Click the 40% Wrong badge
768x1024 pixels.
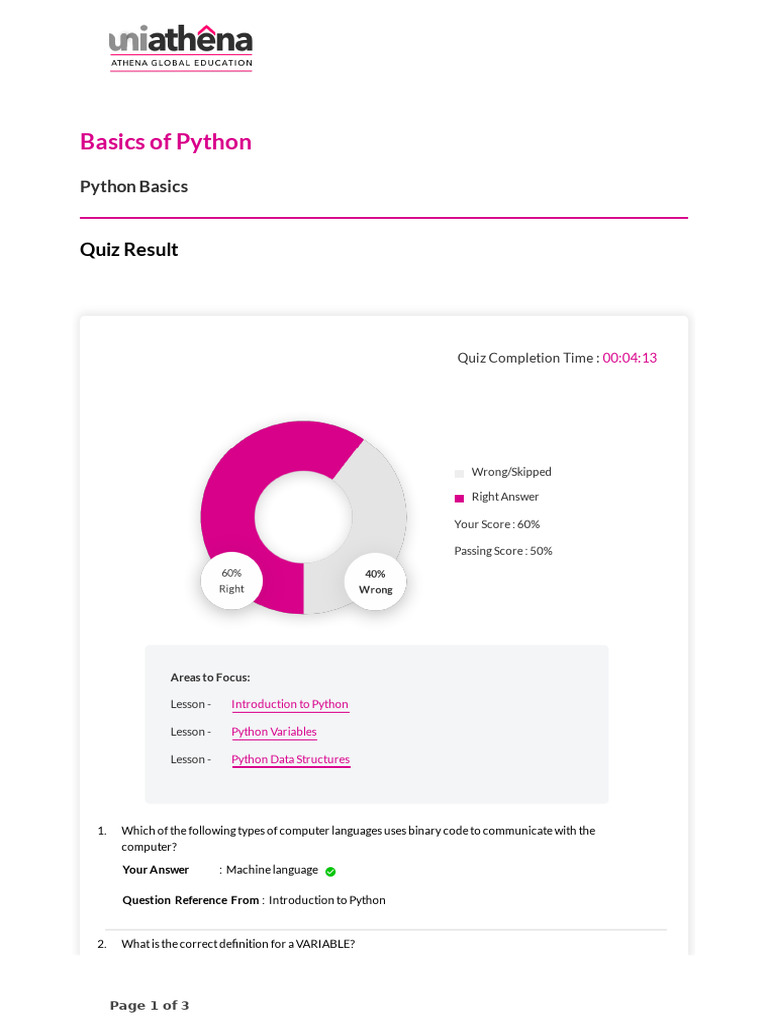(375, 582)
